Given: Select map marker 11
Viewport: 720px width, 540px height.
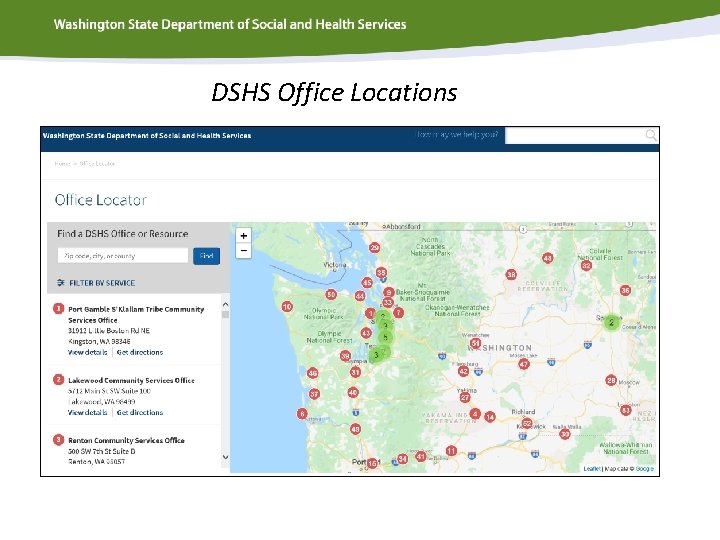Looking at the screenshot, I should coord(451,451).
